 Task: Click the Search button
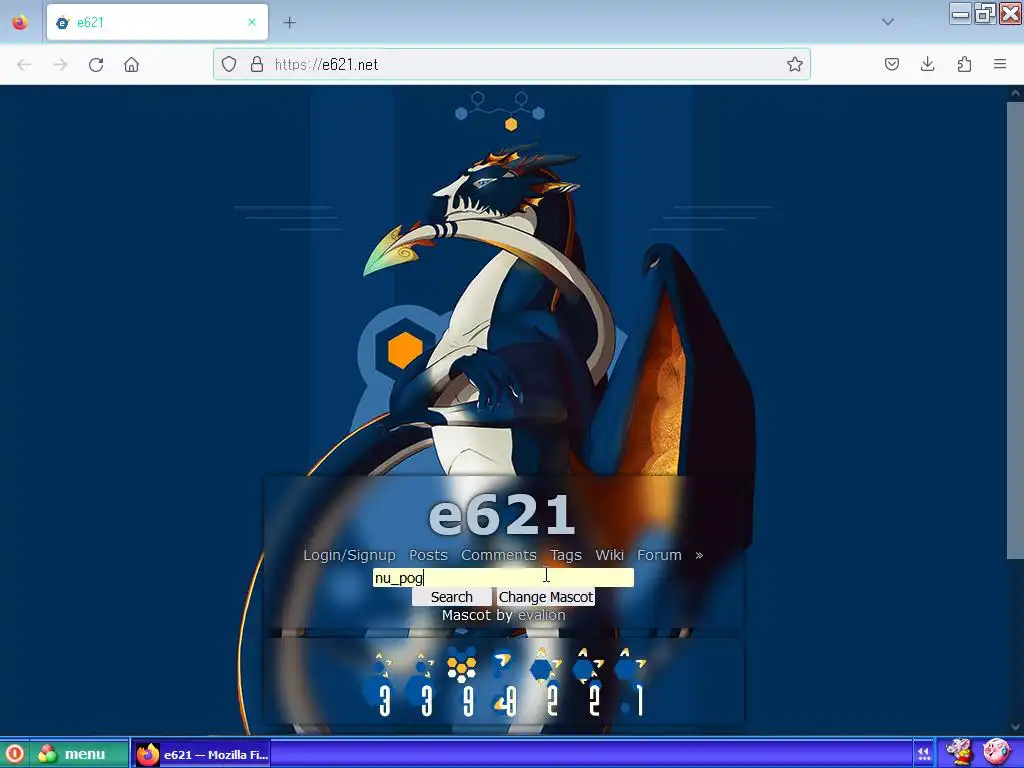pos(451,597)
